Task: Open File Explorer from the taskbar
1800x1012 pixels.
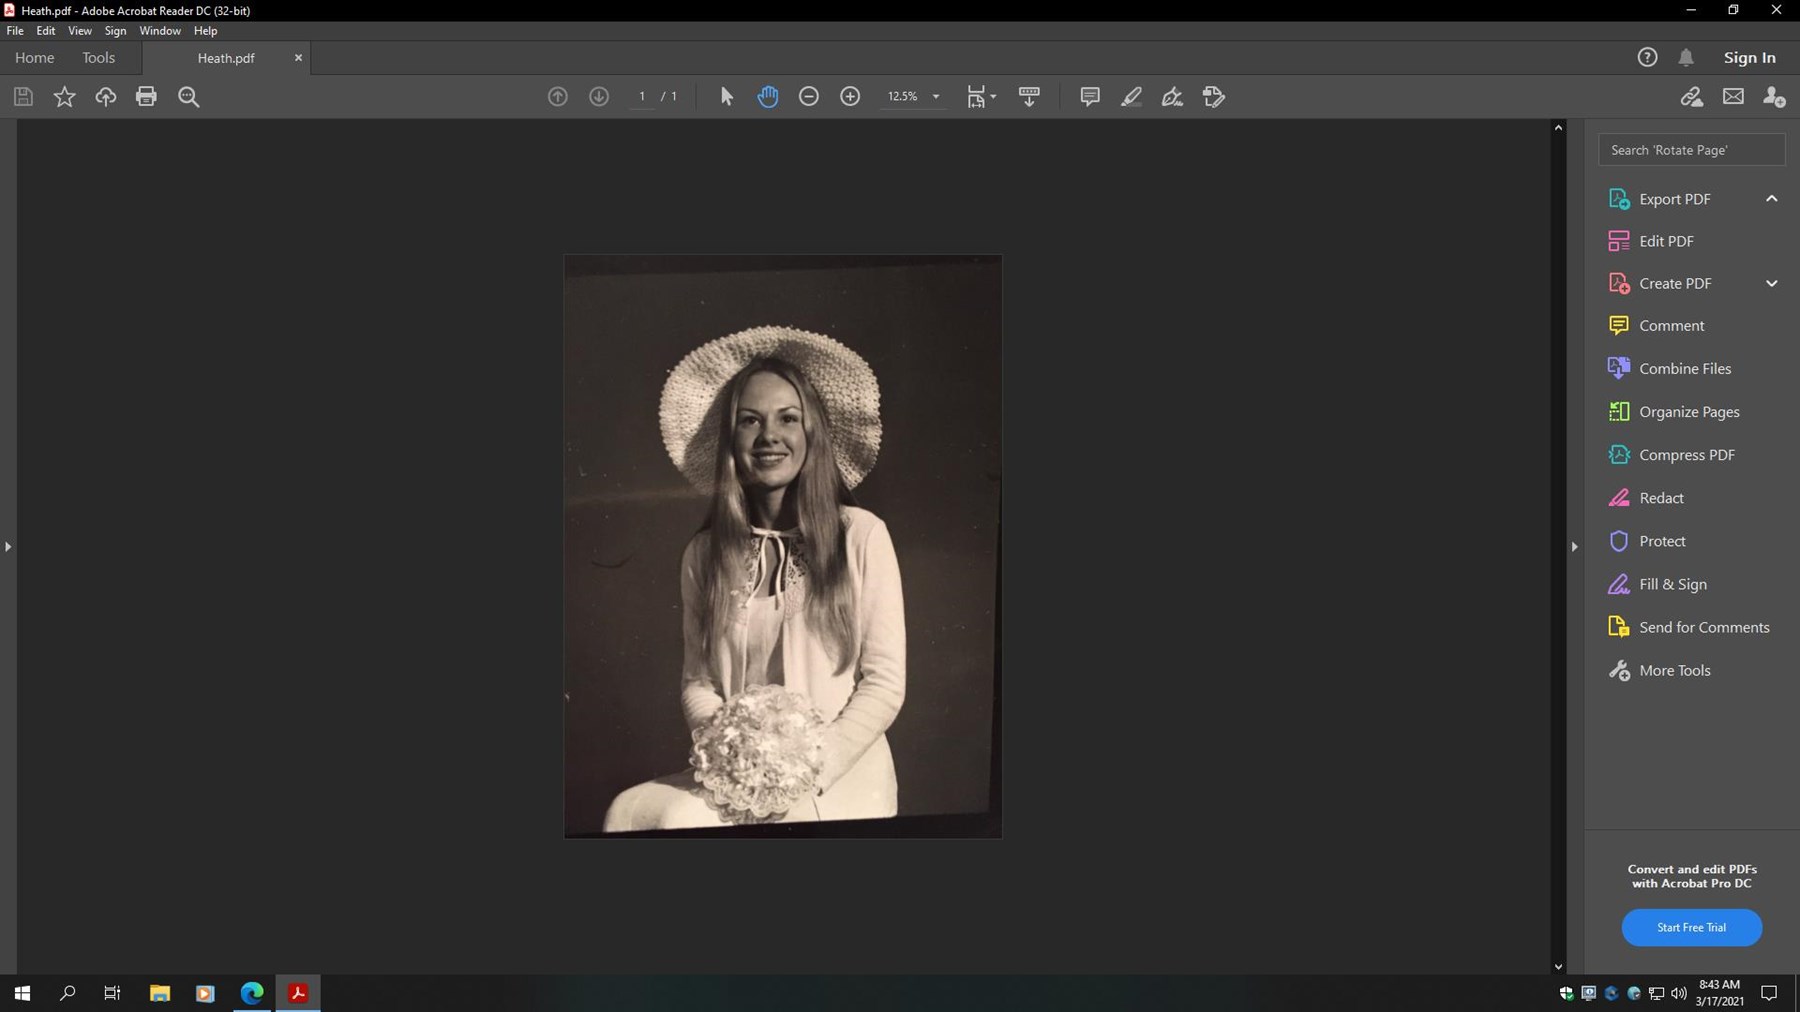Action: tap(160, 993)
